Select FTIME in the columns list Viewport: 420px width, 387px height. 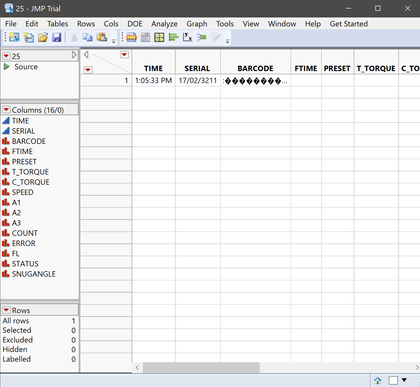tap(22, 151)
